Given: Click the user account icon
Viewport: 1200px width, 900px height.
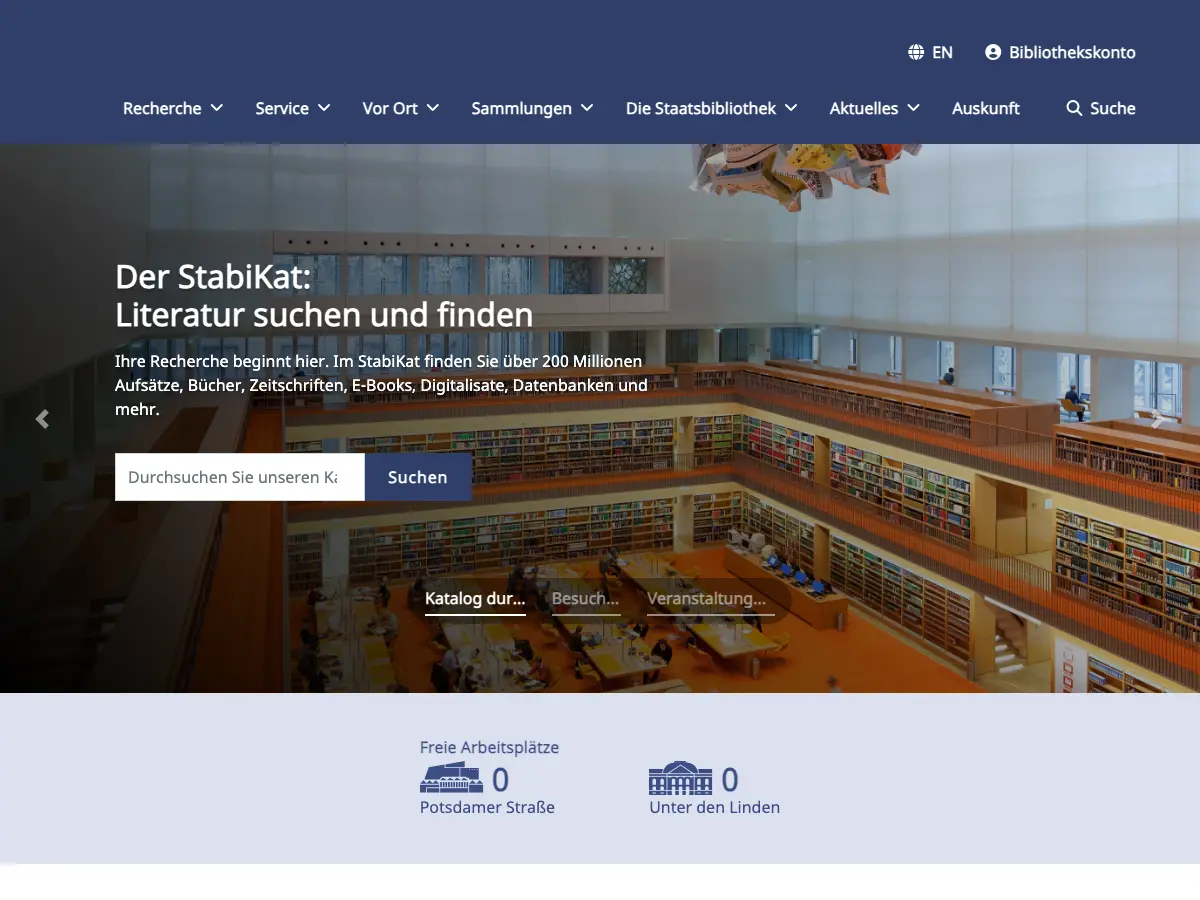Looking at the screenshot, I should pos(993,52).
